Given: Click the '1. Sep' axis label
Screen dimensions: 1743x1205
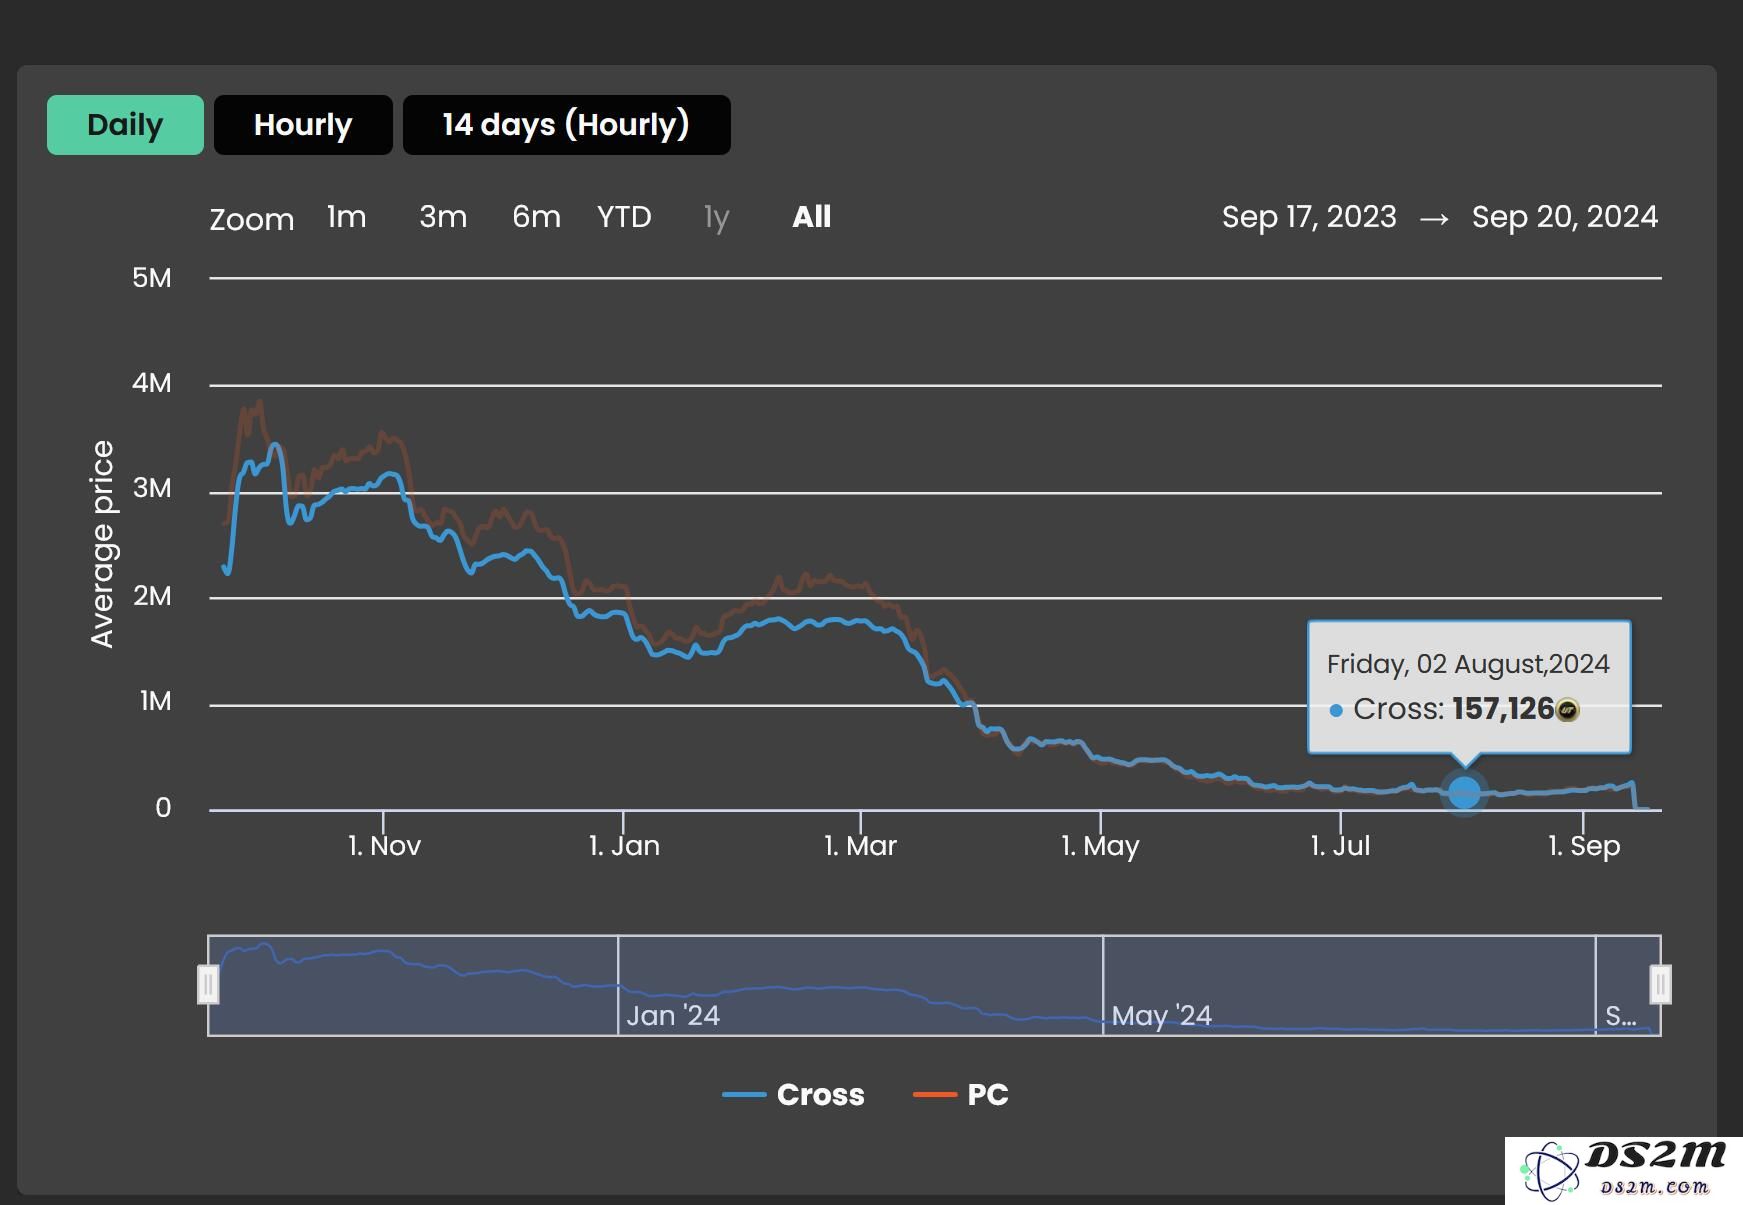Looking at the screenshot, I should click(x=1584, y=846).
